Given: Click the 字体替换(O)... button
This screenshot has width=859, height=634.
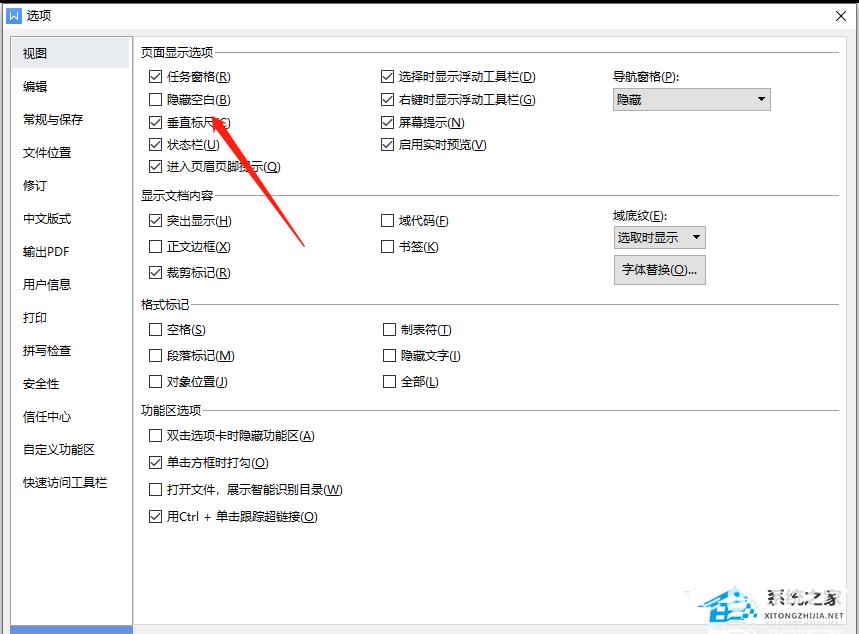Looking at the screenshot, I should click(x=660, y=270).
